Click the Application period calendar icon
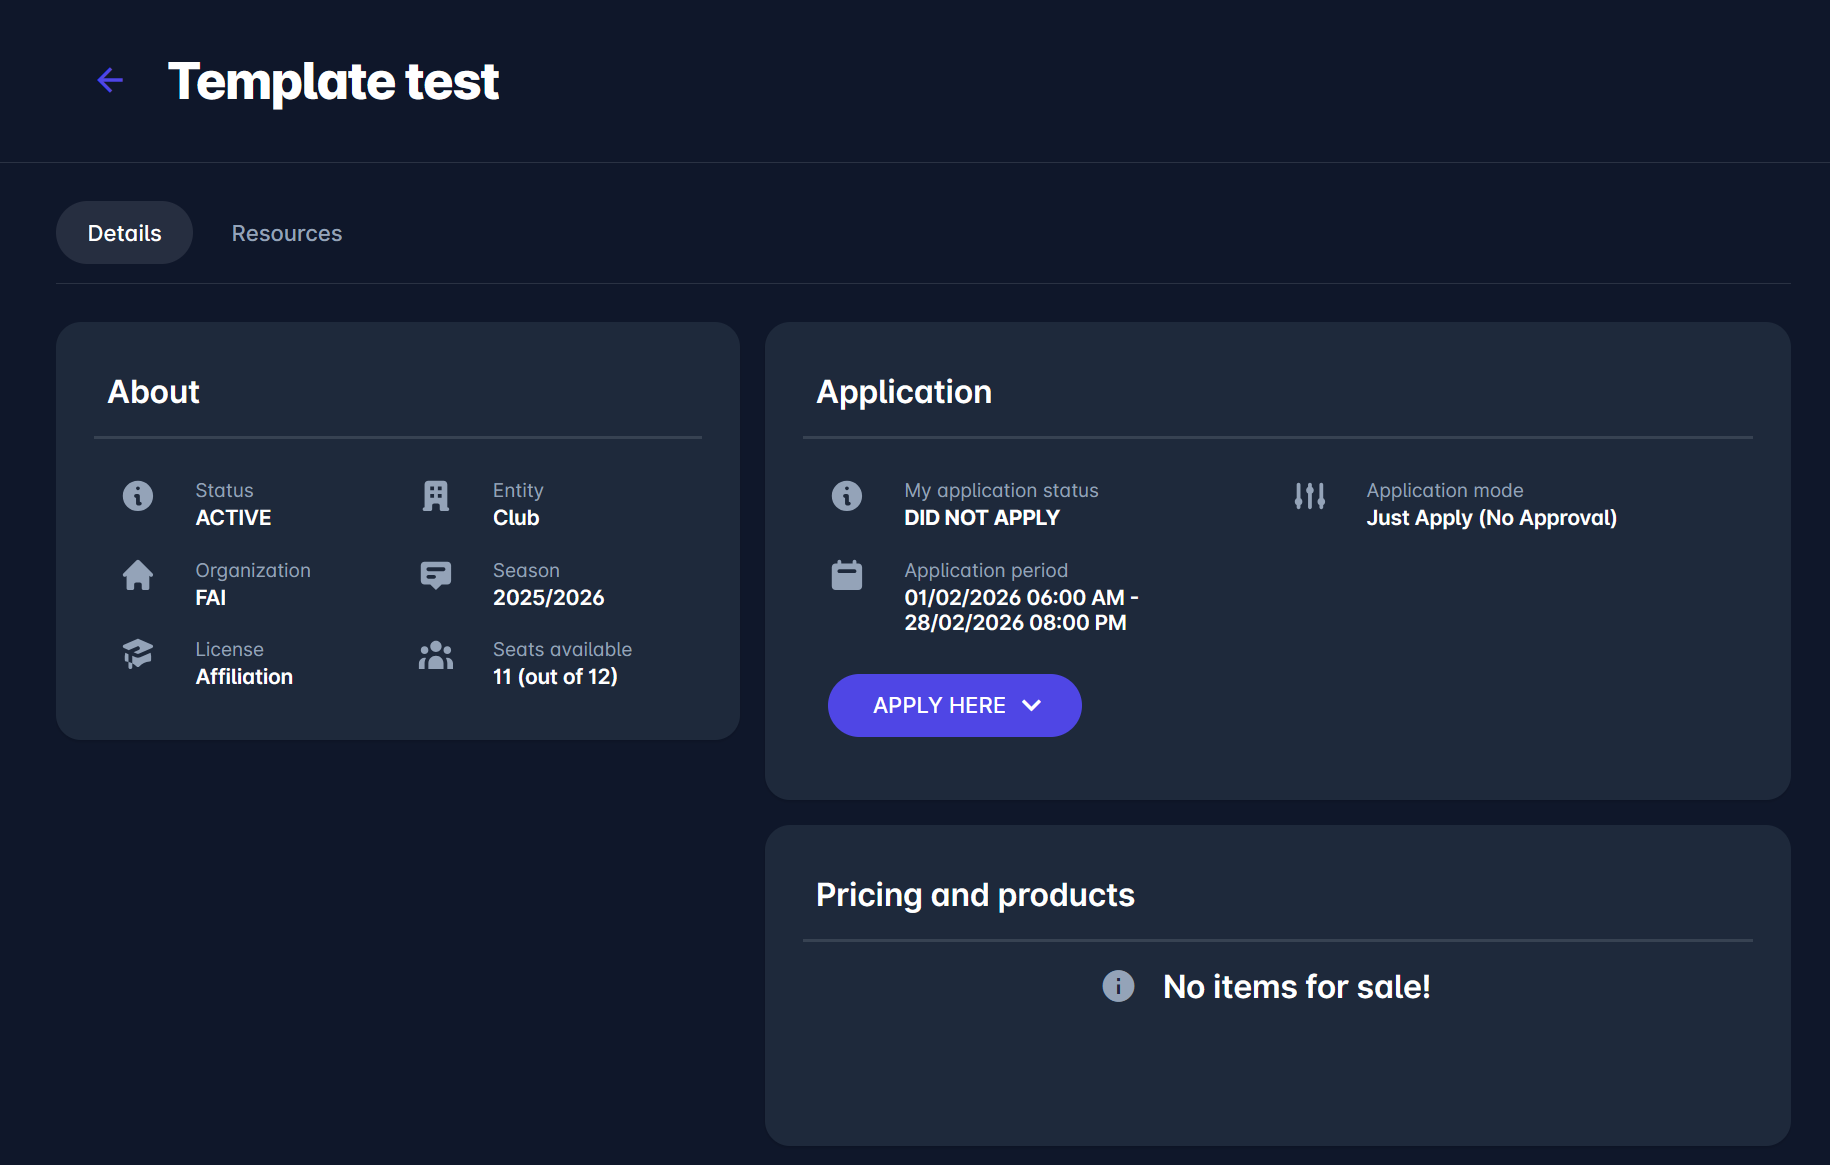This screenshot has width=1830, height=1165. point(847,575)
